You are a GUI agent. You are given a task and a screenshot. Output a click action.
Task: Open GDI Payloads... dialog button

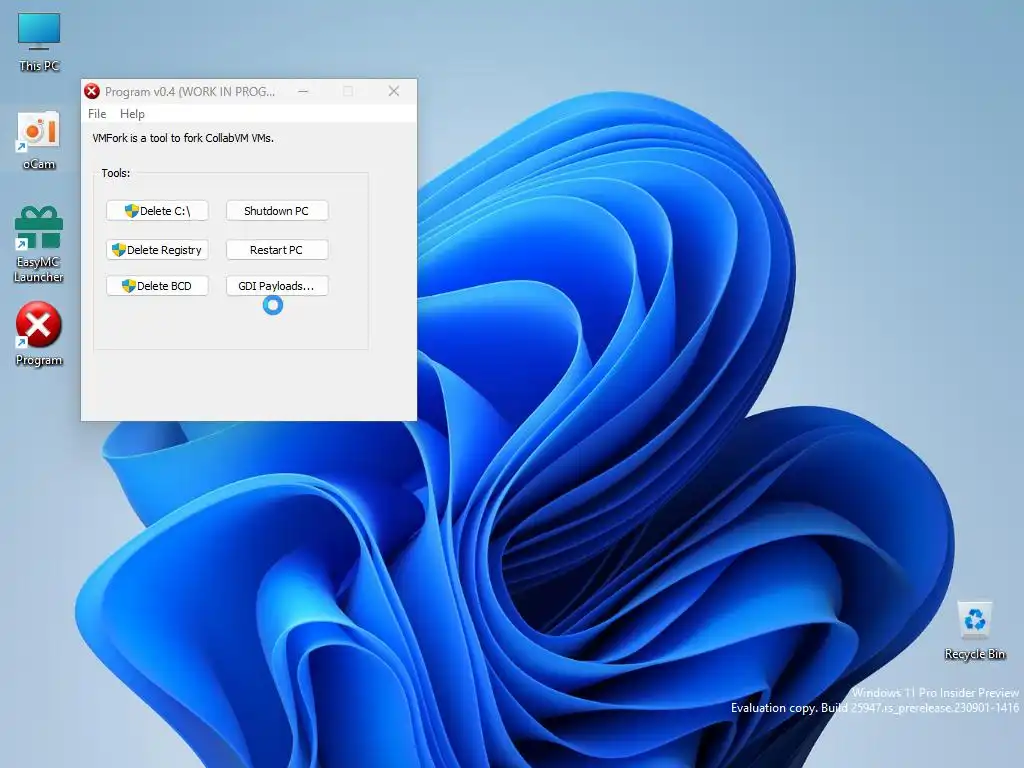coord(277,286)
